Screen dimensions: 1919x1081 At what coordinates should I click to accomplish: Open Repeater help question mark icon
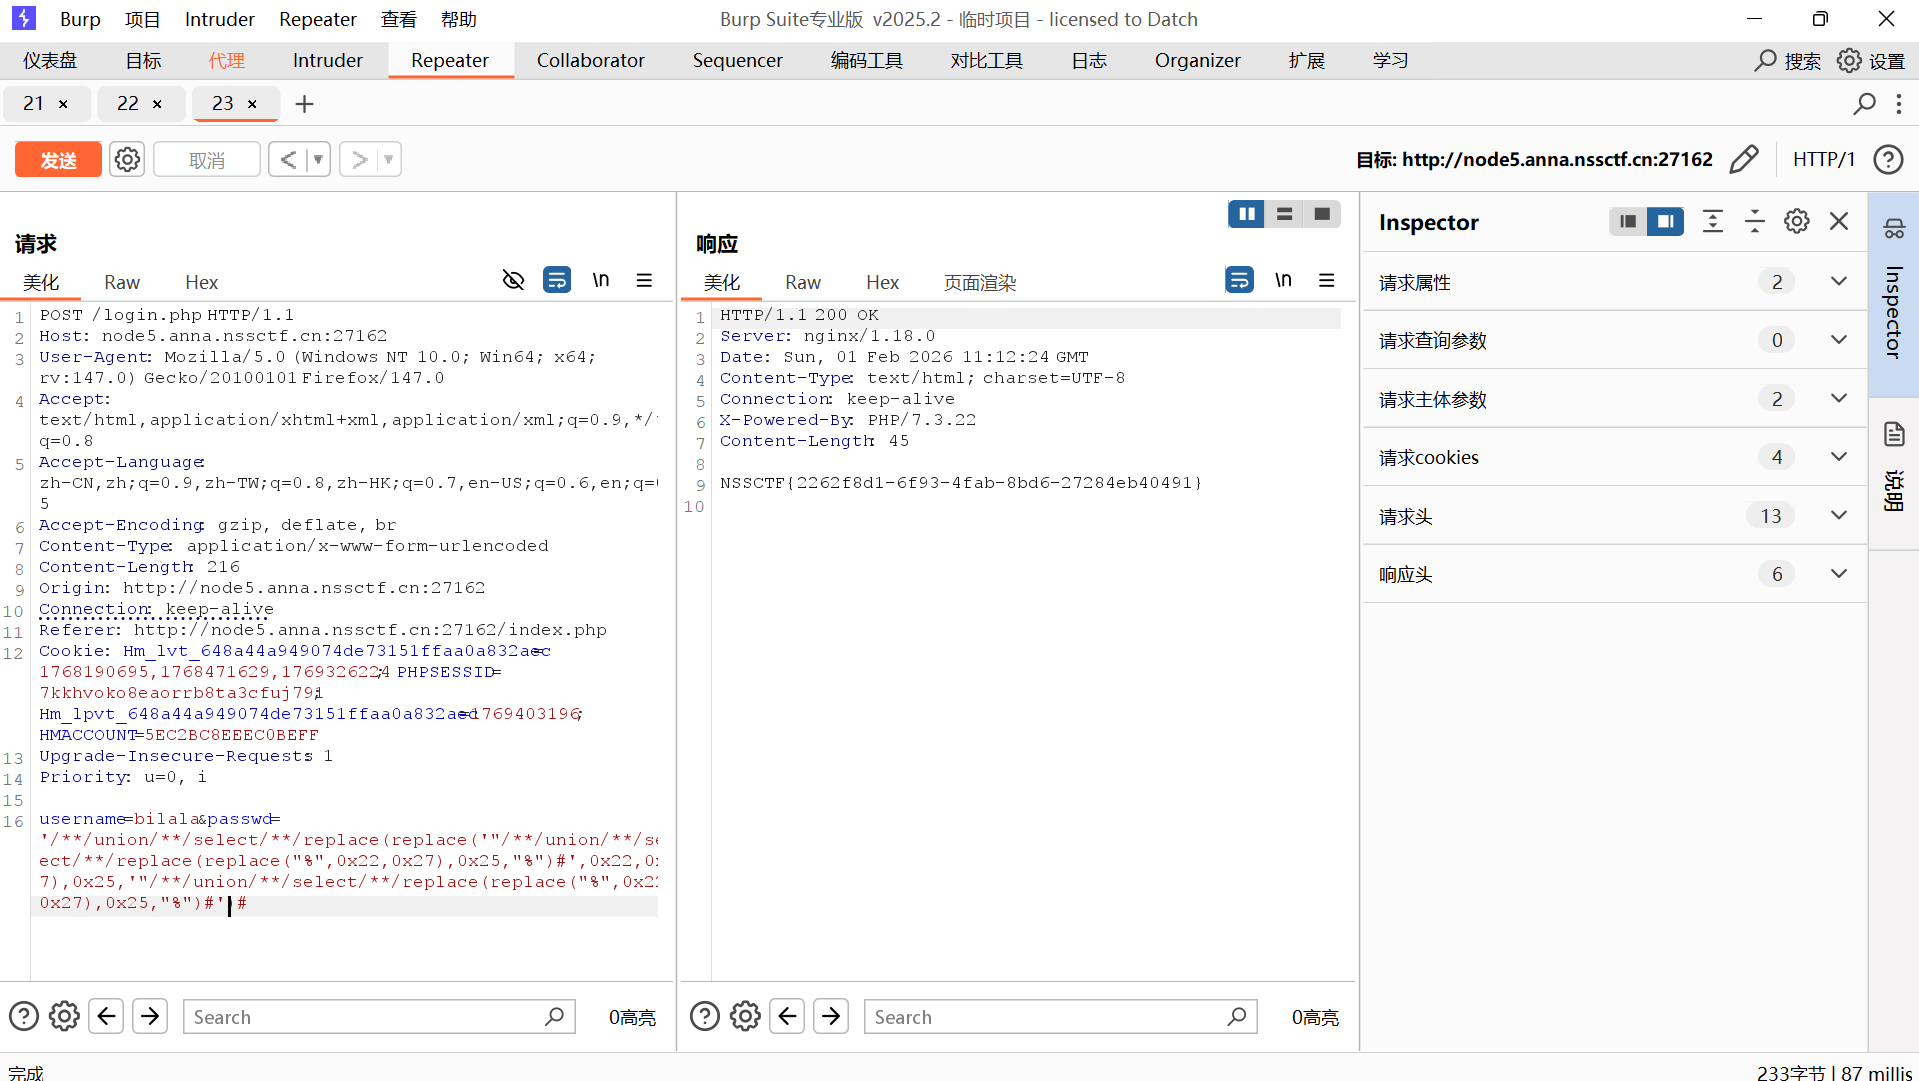tap(1888, 159)
